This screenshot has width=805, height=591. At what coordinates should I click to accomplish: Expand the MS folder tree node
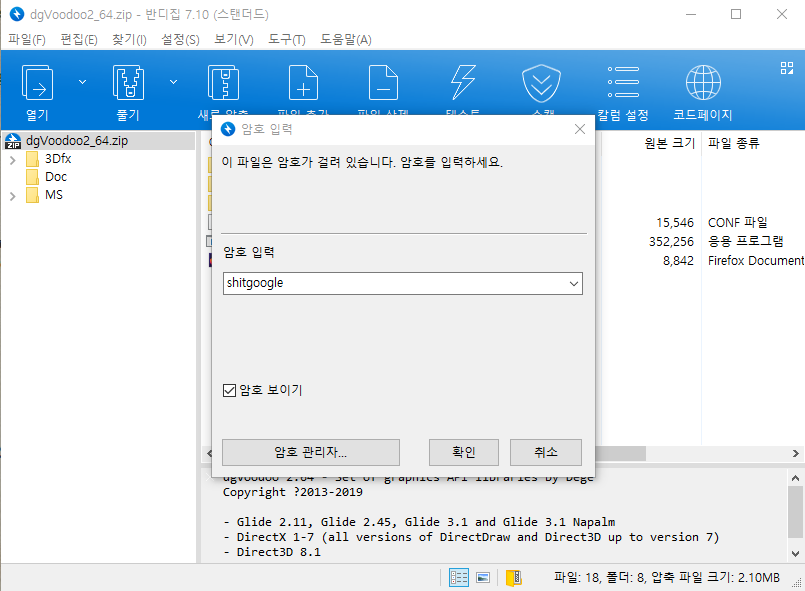[12, 196]
